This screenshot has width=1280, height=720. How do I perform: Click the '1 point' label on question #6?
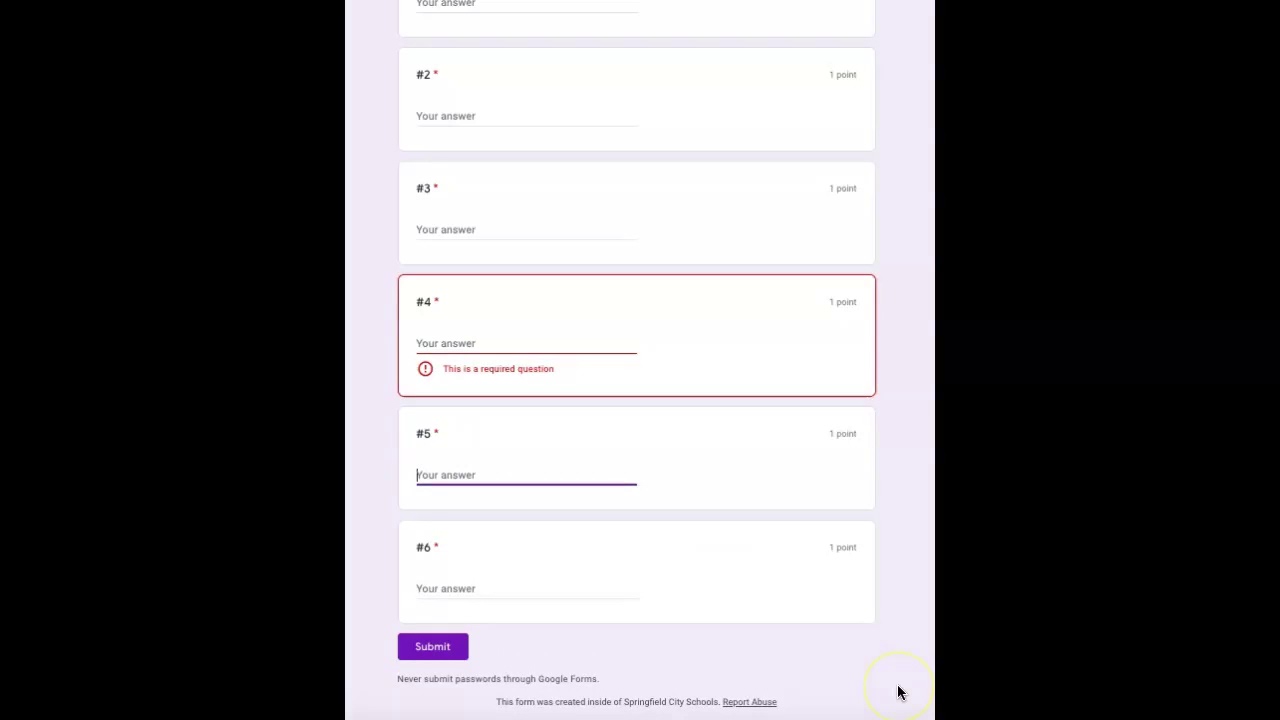842,548
